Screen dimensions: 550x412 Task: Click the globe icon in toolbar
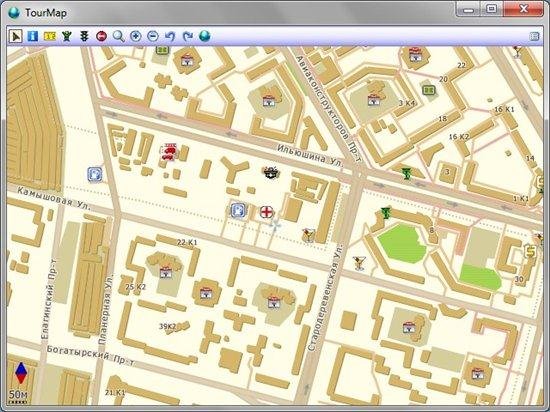tap(205, 36)
